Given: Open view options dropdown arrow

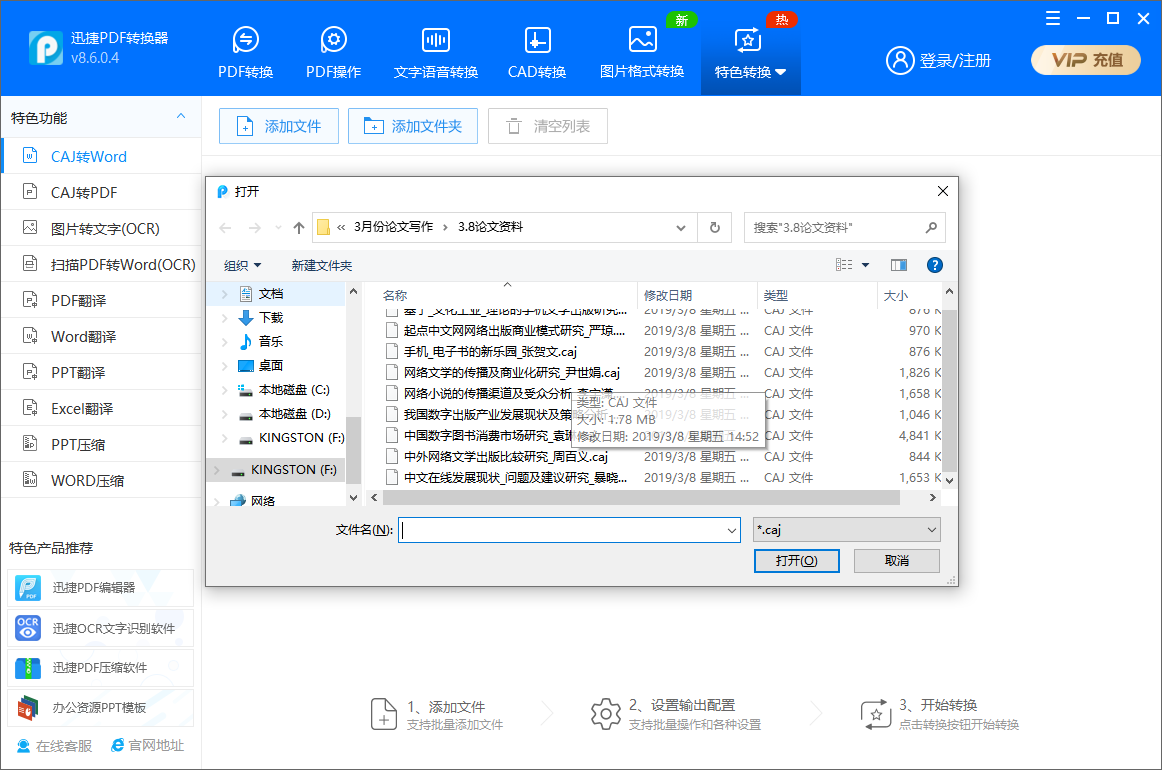Looking at the screenshot, I should (x=865, y=265).
